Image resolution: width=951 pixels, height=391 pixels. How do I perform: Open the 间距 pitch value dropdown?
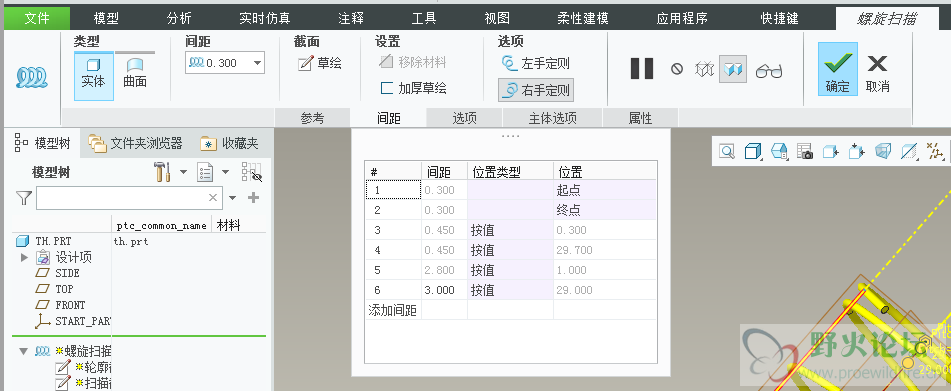(257, 63)
